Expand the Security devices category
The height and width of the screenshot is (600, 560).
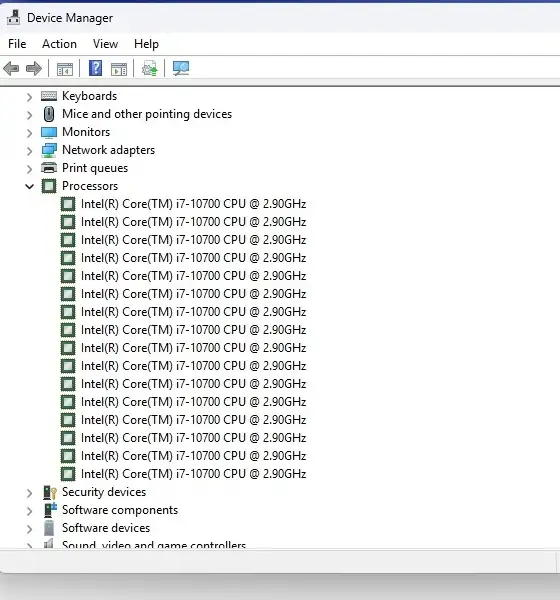pos(29,493)
